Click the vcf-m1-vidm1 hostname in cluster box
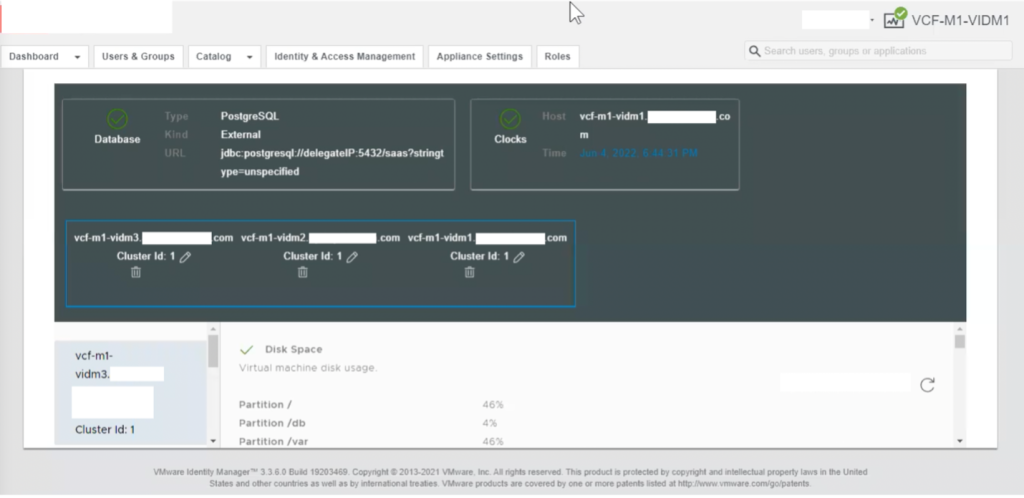Image resolution: width=1024 pixels, height=498 pixels. pyautogui.click(x=487, y=238)
